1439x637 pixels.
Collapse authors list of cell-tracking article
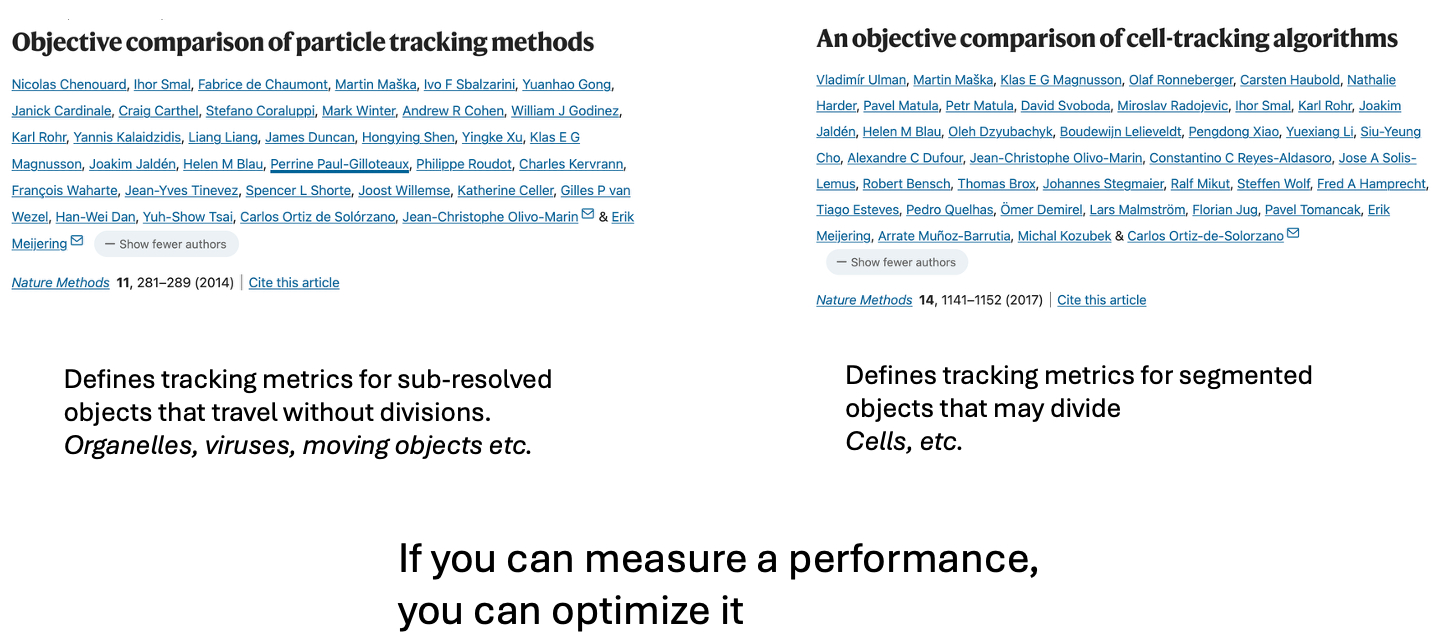[896, 262]
